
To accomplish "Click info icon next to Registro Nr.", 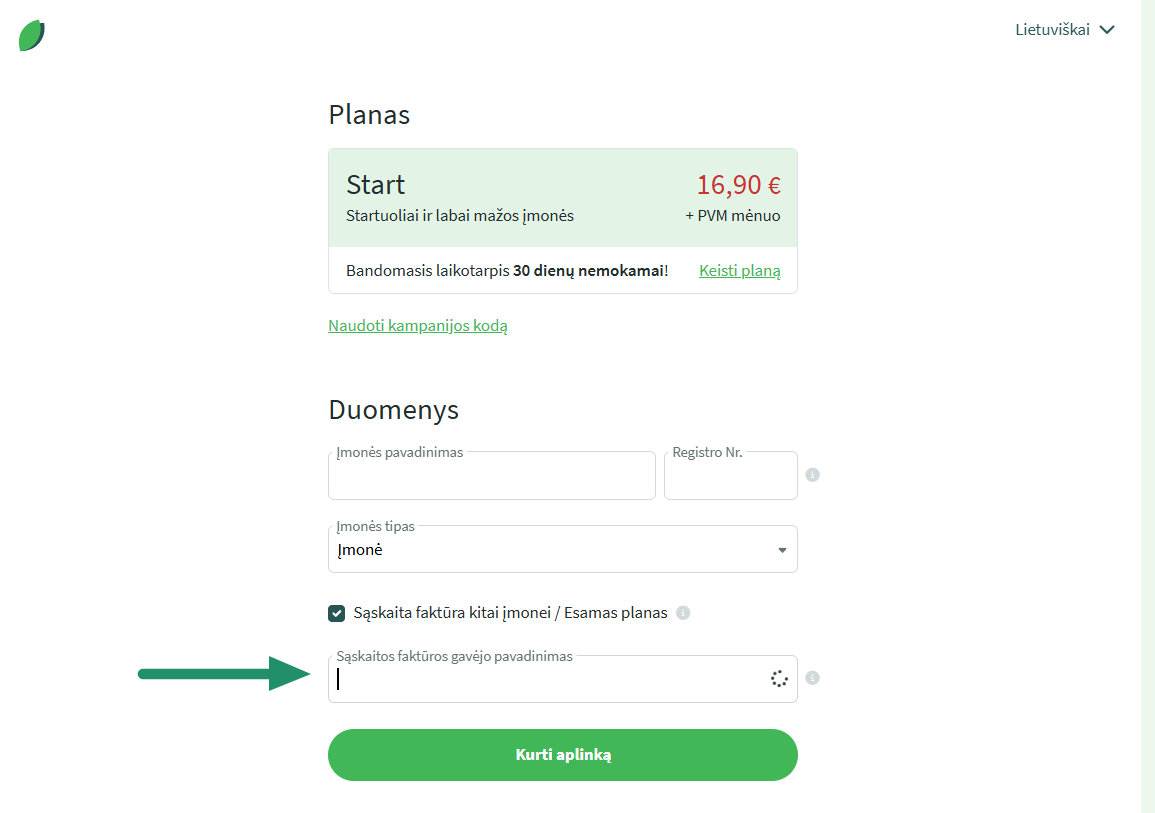I will (812, 475).
